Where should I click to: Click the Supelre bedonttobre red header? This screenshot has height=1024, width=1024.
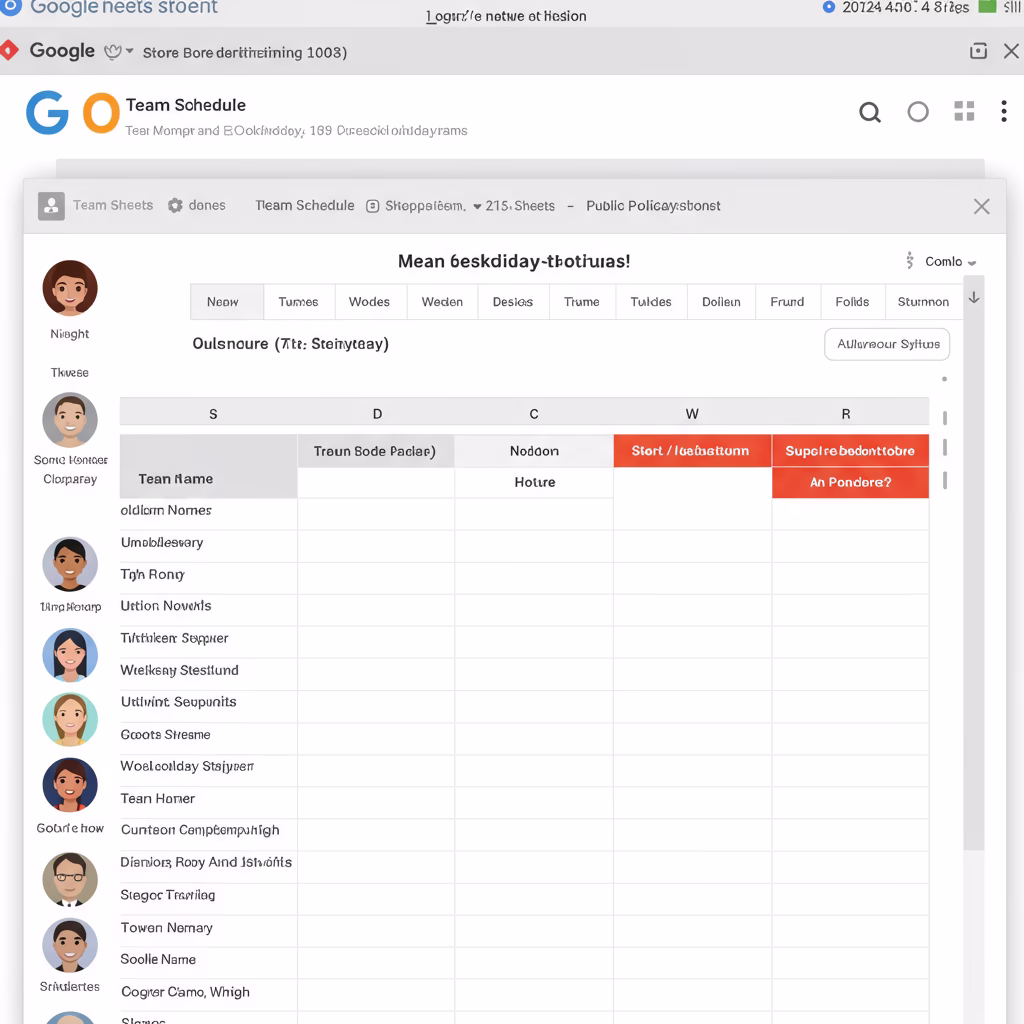pyautogui.click(x=850, y=451)
